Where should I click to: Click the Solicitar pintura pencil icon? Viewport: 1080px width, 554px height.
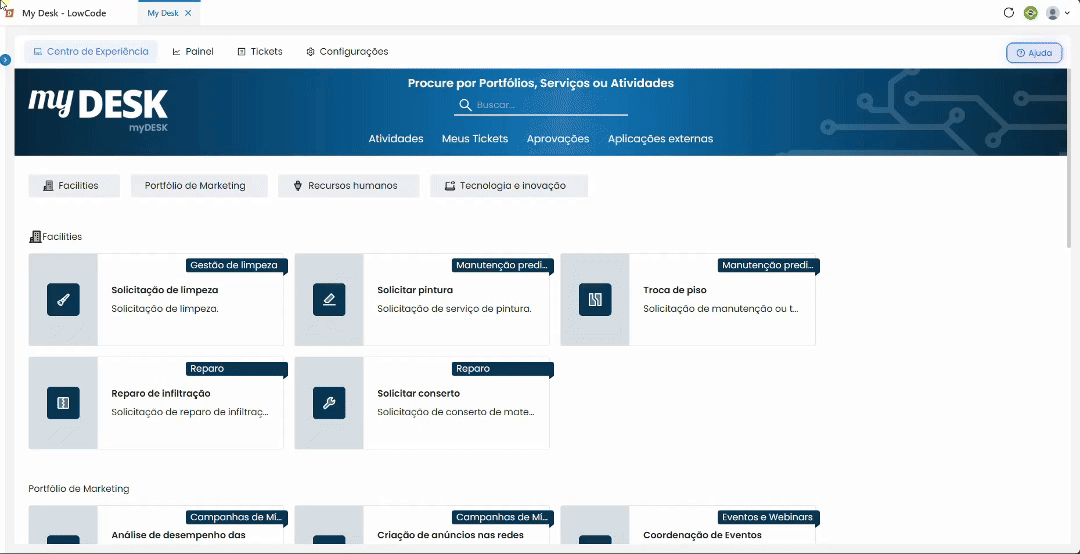click(329, 300)
